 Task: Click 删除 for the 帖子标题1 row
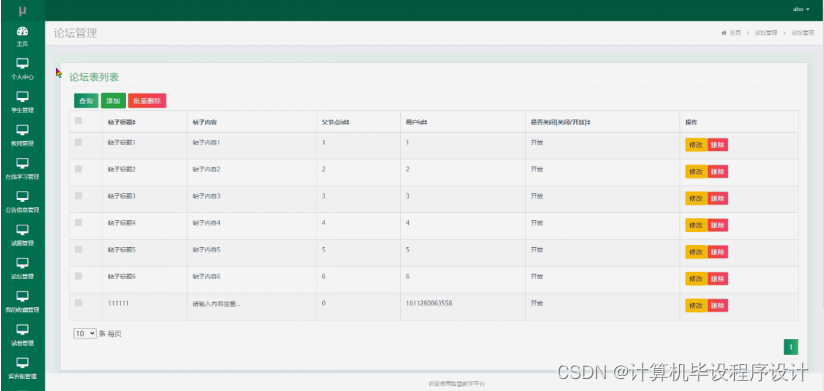(717, 145)
